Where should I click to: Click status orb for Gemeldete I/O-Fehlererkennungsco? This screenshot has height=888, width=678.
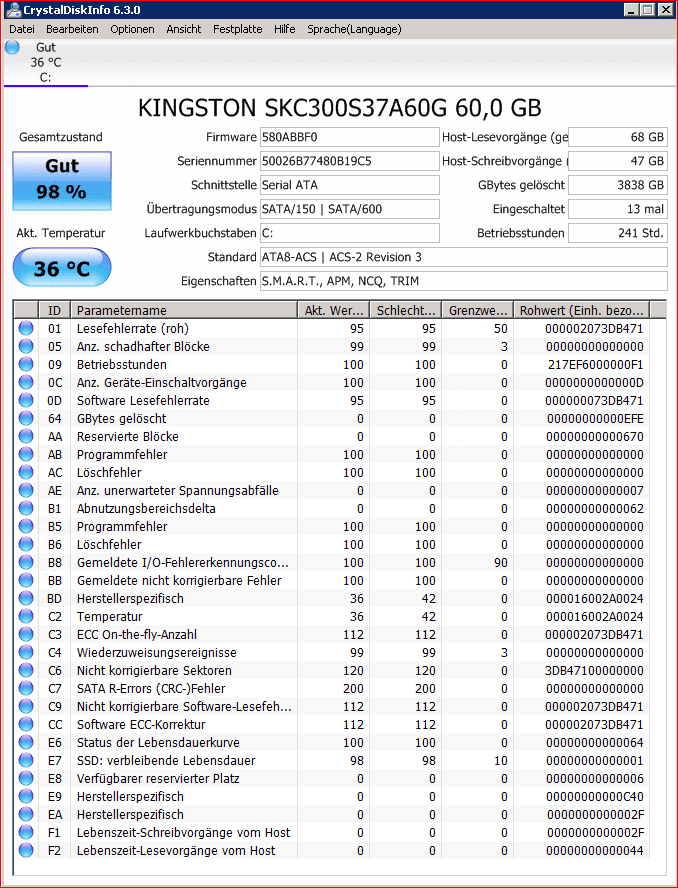click(25, 562)
